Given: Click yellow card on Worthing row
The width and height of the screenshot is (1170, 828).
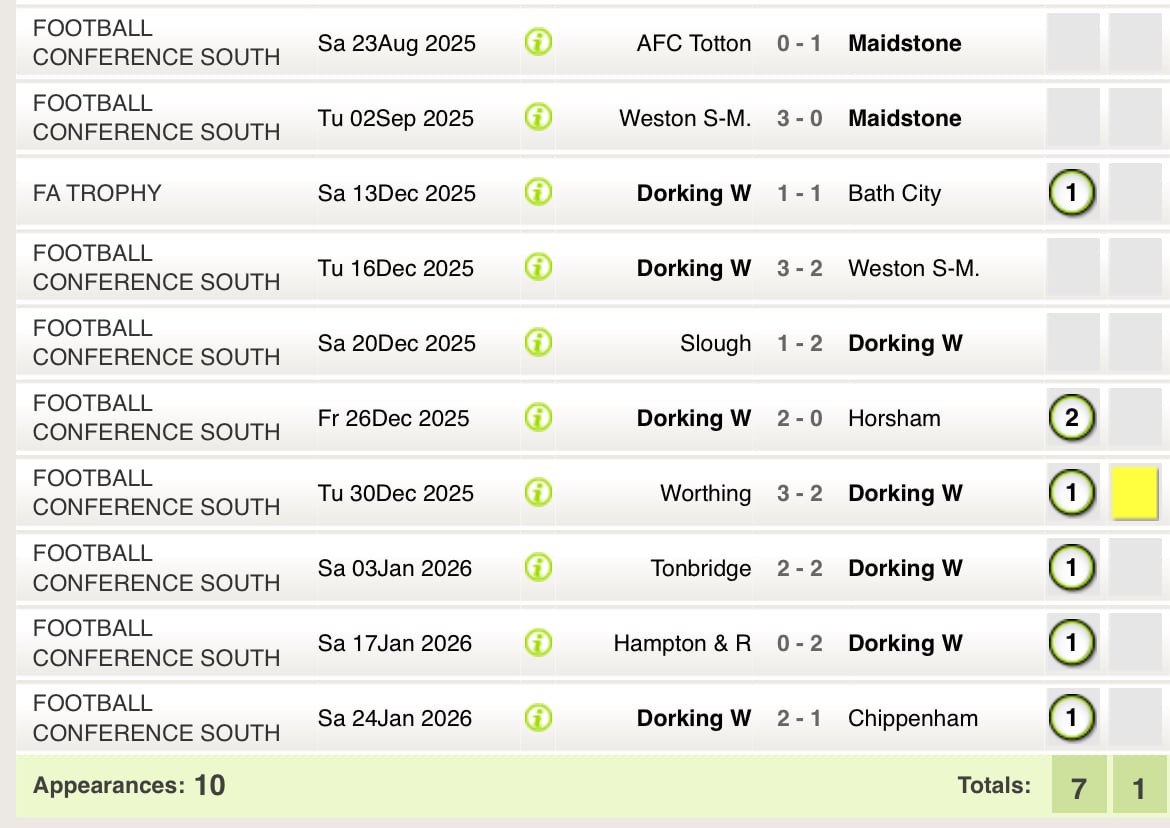Looking at the screenshot, I should coord(1135,492).
